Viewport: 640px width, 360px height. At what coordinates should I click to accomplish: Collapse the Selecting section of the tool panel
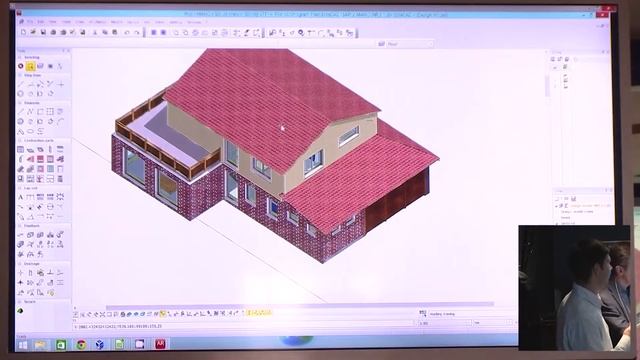click(x=20, y=58)
